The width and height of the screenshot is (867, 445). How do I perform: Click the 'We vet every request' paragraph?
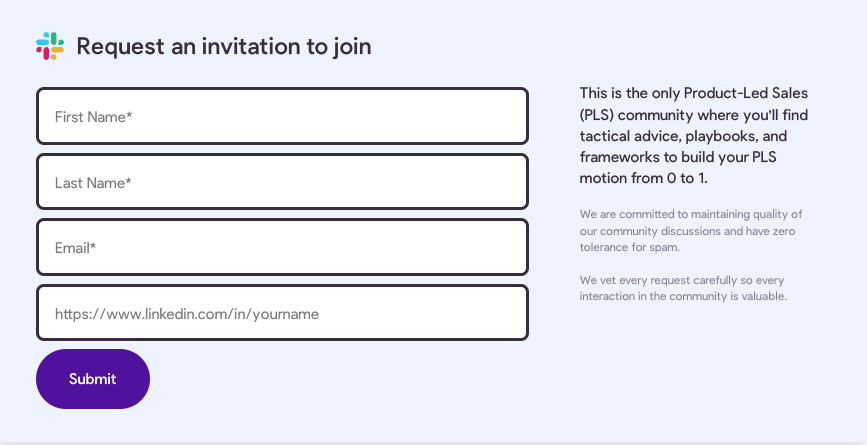[x=683, y=288]
